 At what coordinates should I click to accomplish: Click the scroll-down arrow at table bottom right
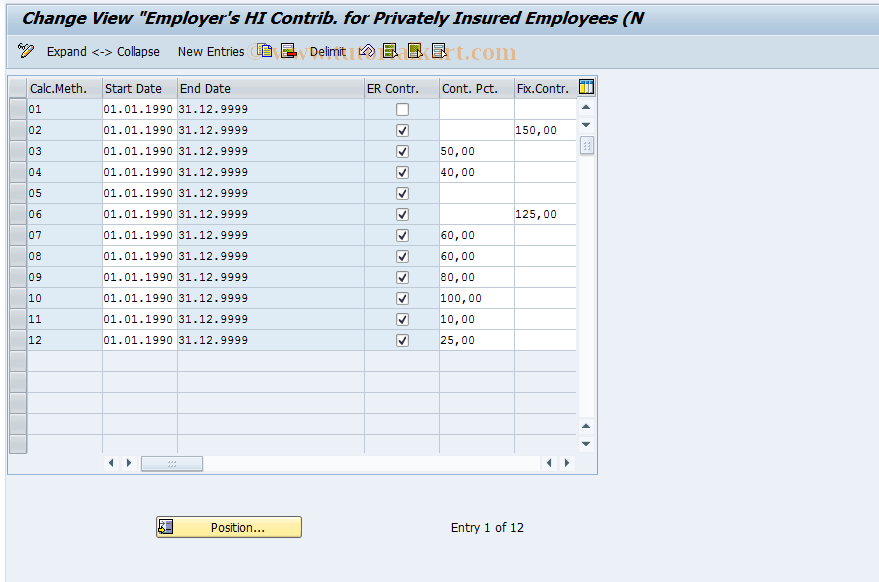586,443
